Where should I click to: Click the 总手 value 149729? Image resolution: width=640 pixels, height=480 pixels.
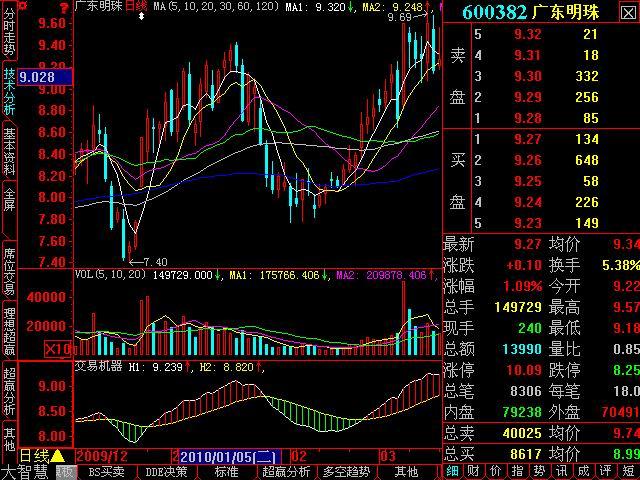coord(518,307)
